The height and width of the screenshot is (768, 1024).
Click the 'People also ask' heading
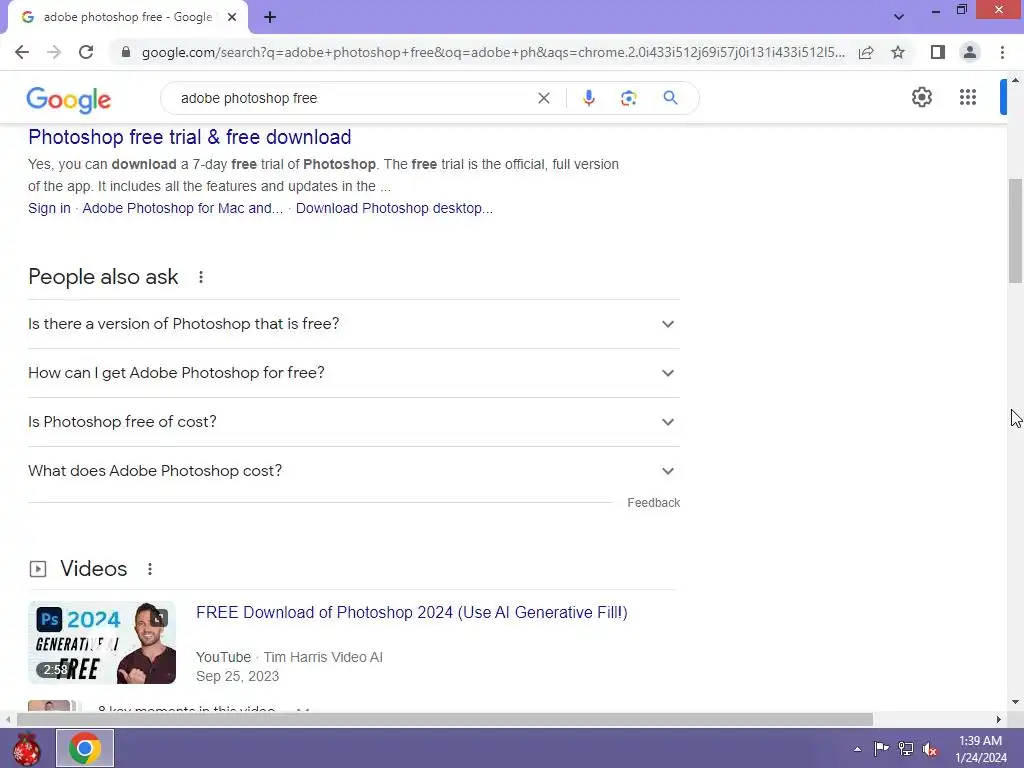pyautogui.click(x=103, y=277)
